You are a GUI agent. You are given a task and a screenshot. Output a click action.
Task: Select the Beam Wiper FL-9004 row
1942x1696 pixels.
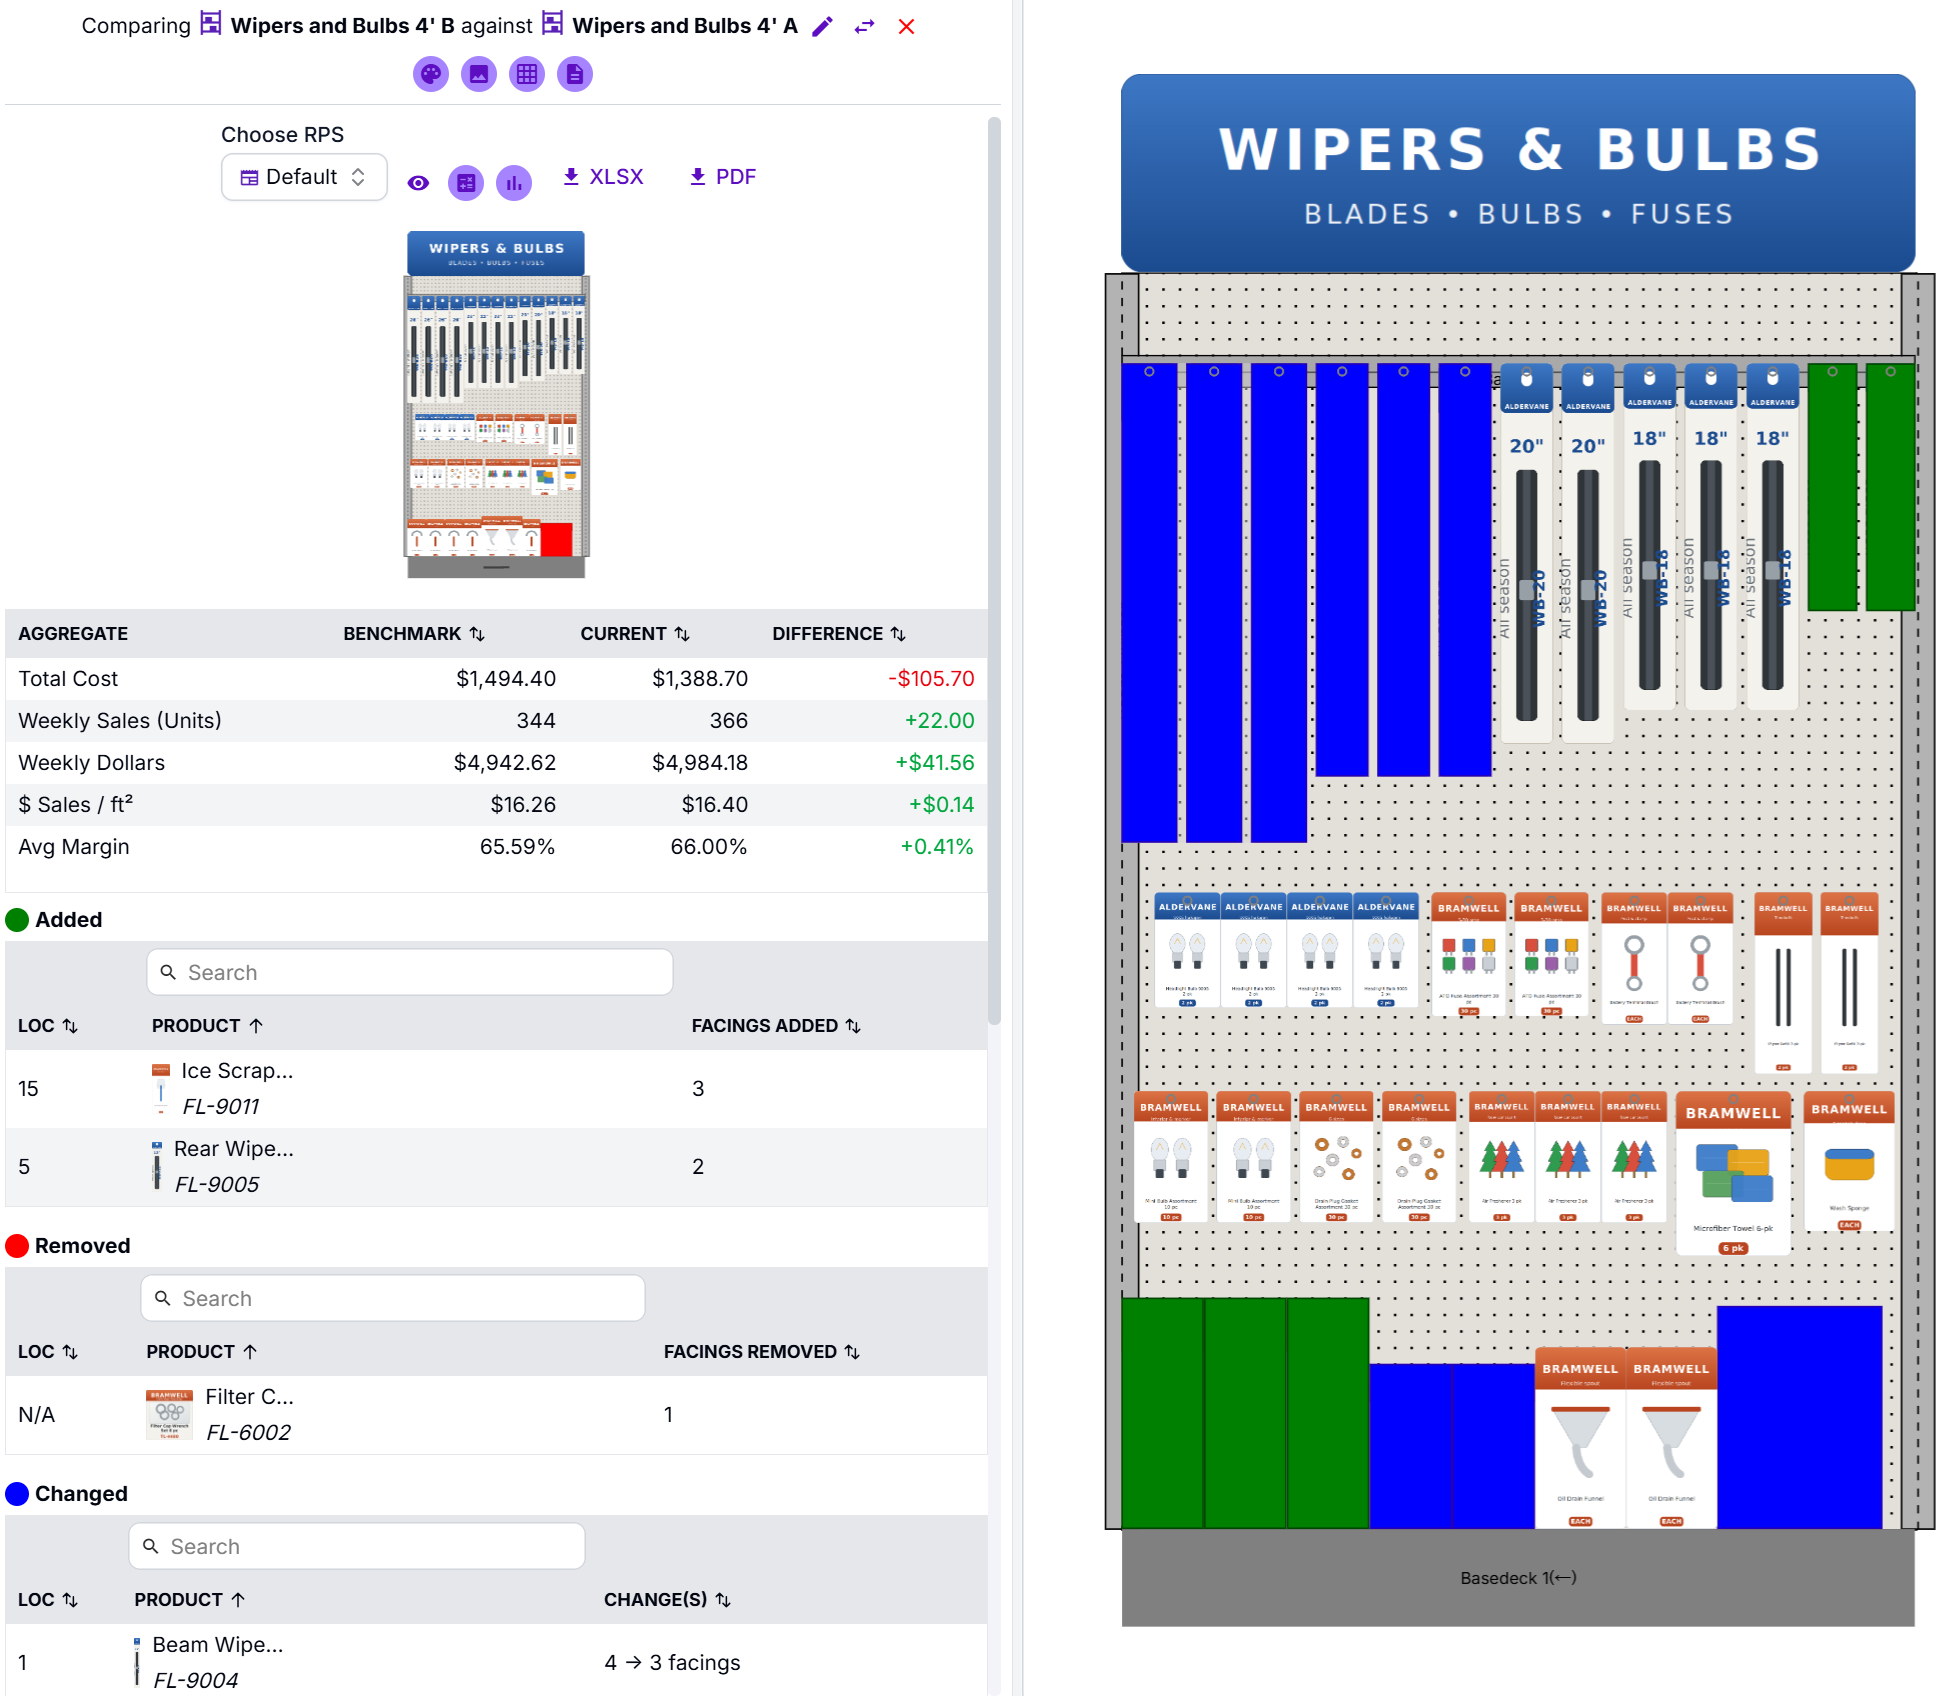coord(496,1660)
